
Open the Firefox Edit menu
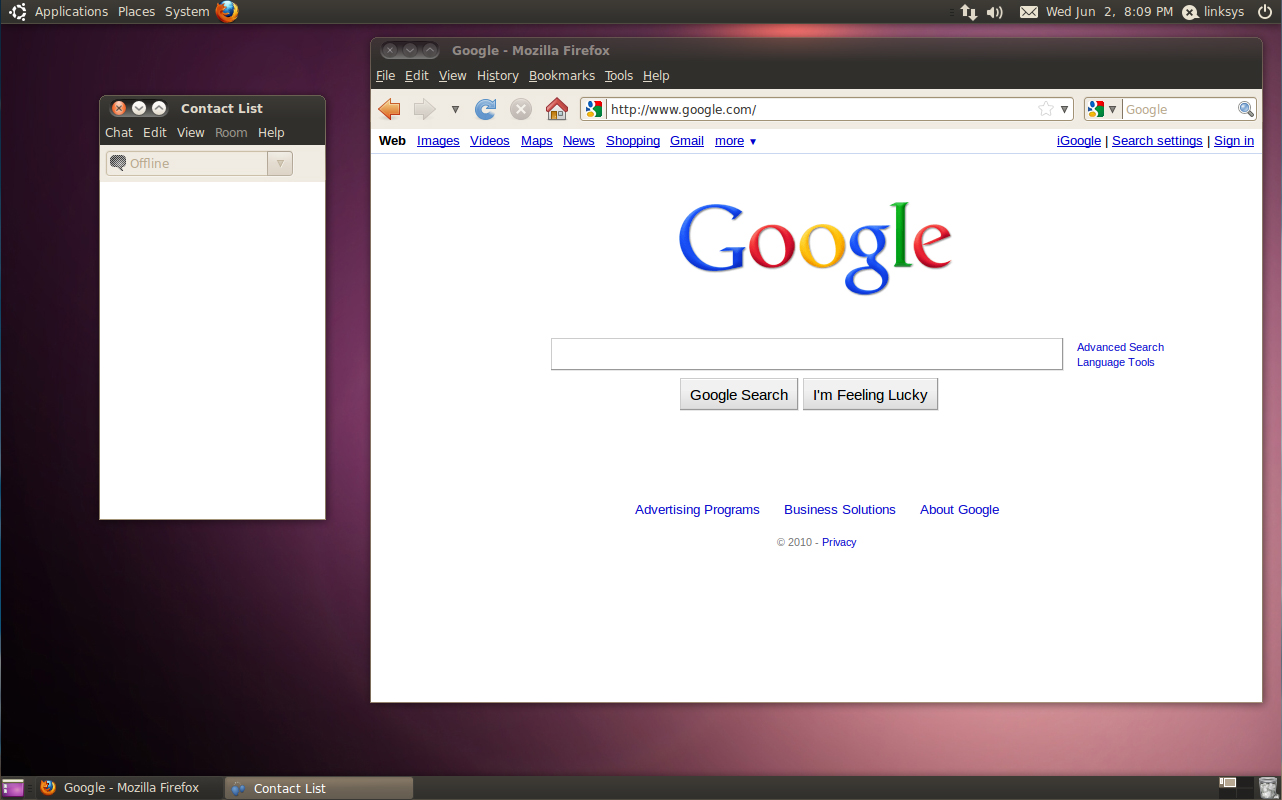coord(417,76)
